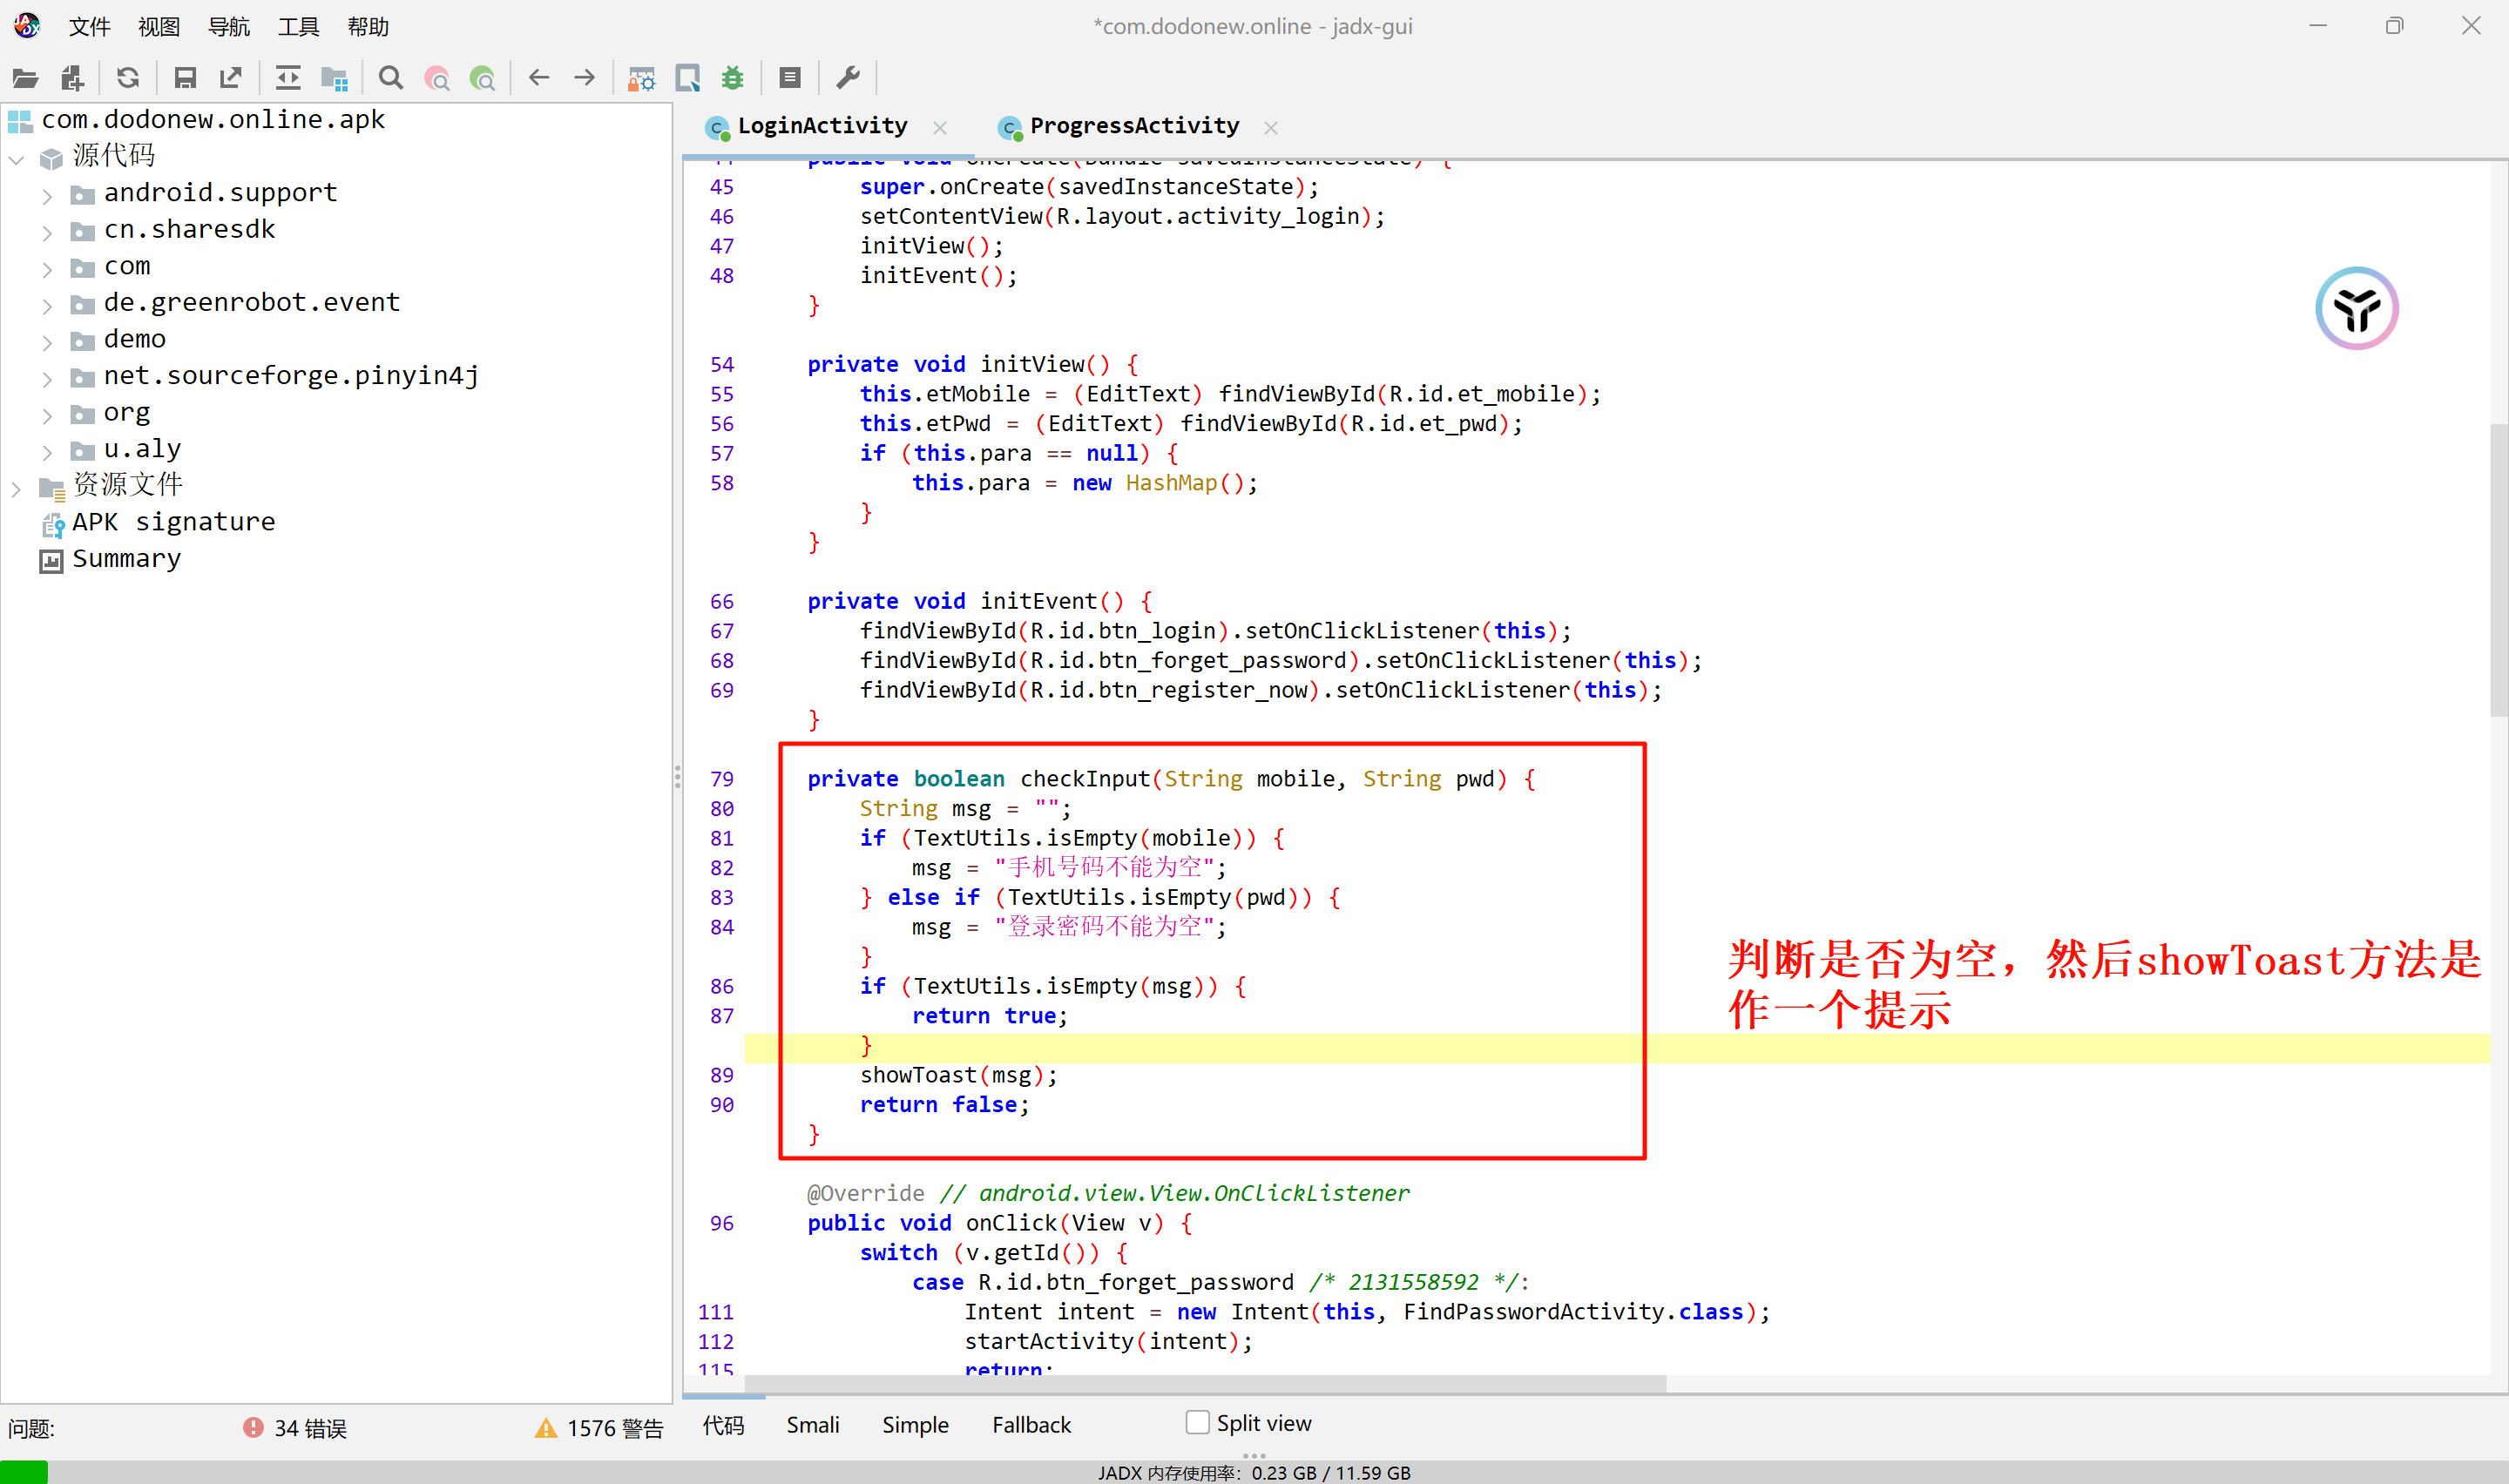Expand the 资源文件 resources node
Image resolution: width=2509 pixels, height=1484 pixels.
coord(16,488)
